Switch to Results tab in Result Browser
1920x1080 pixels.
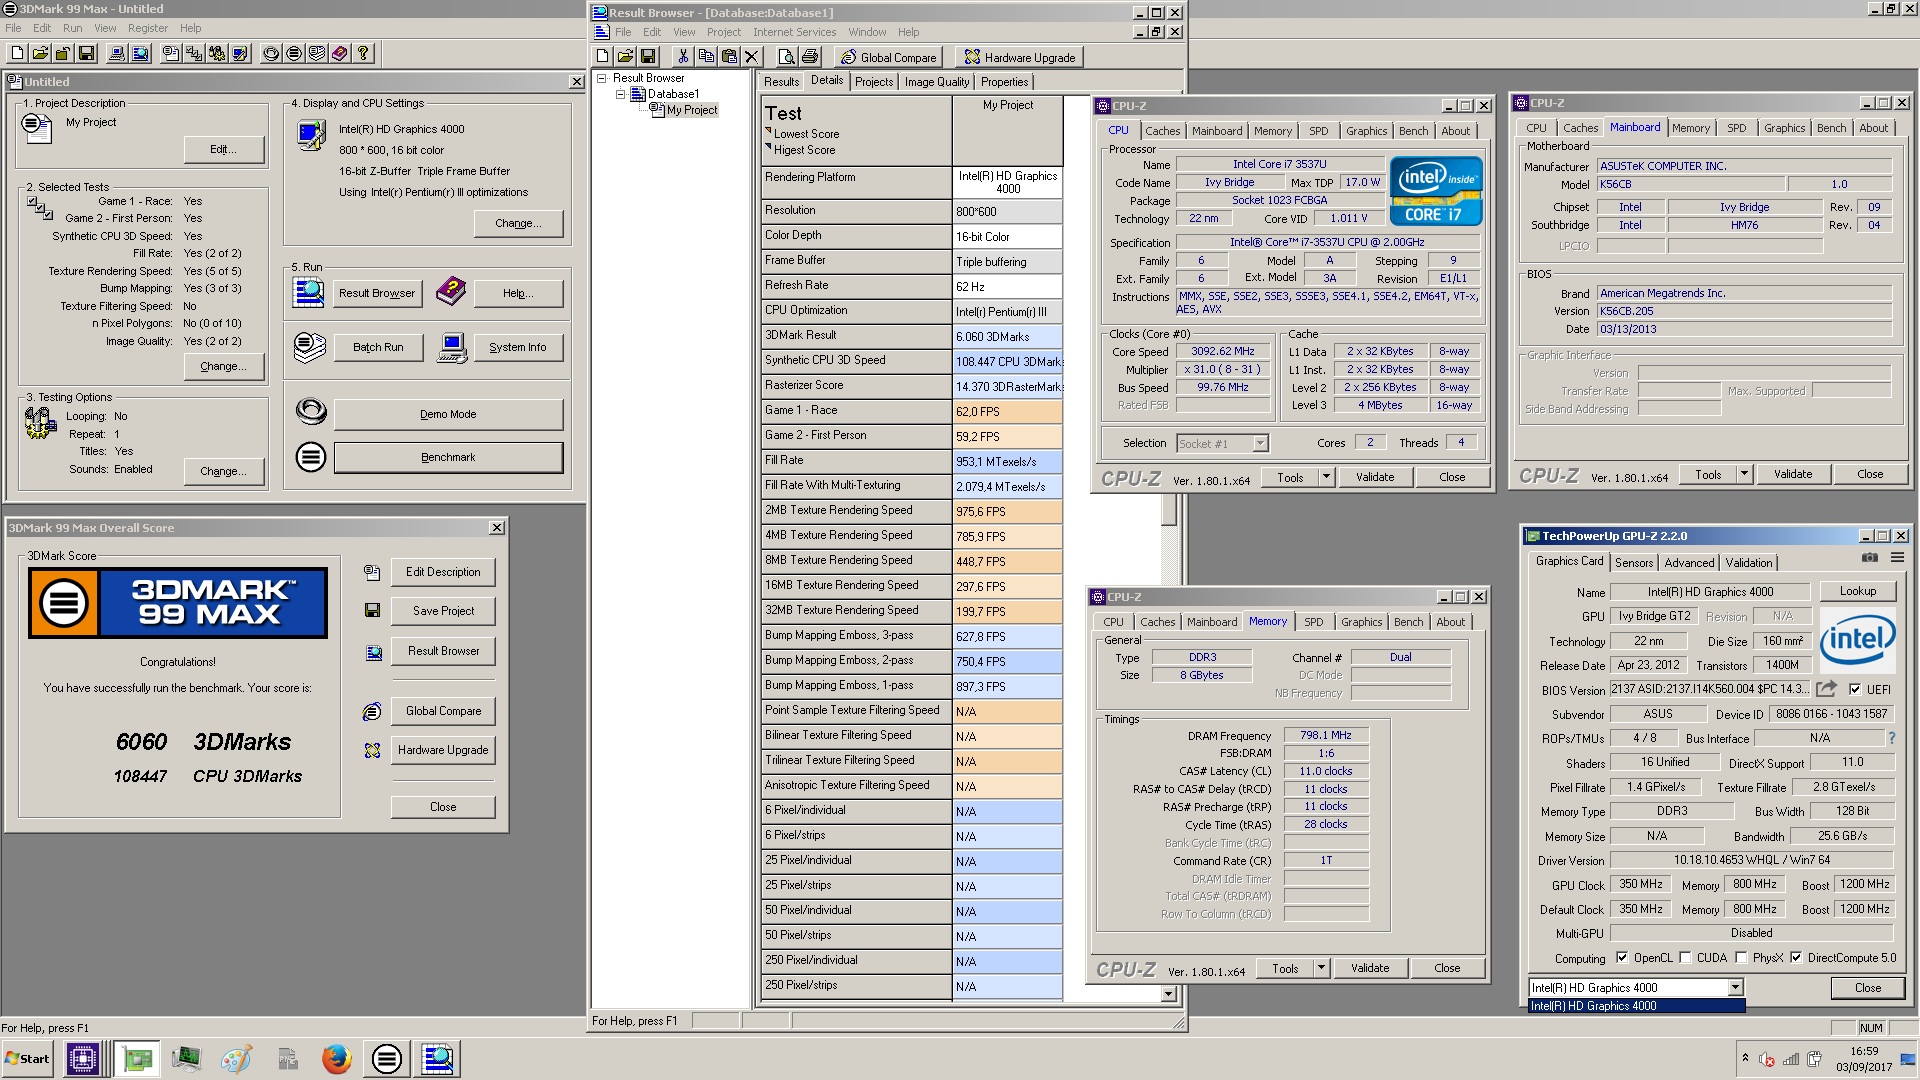click(781, 82)
